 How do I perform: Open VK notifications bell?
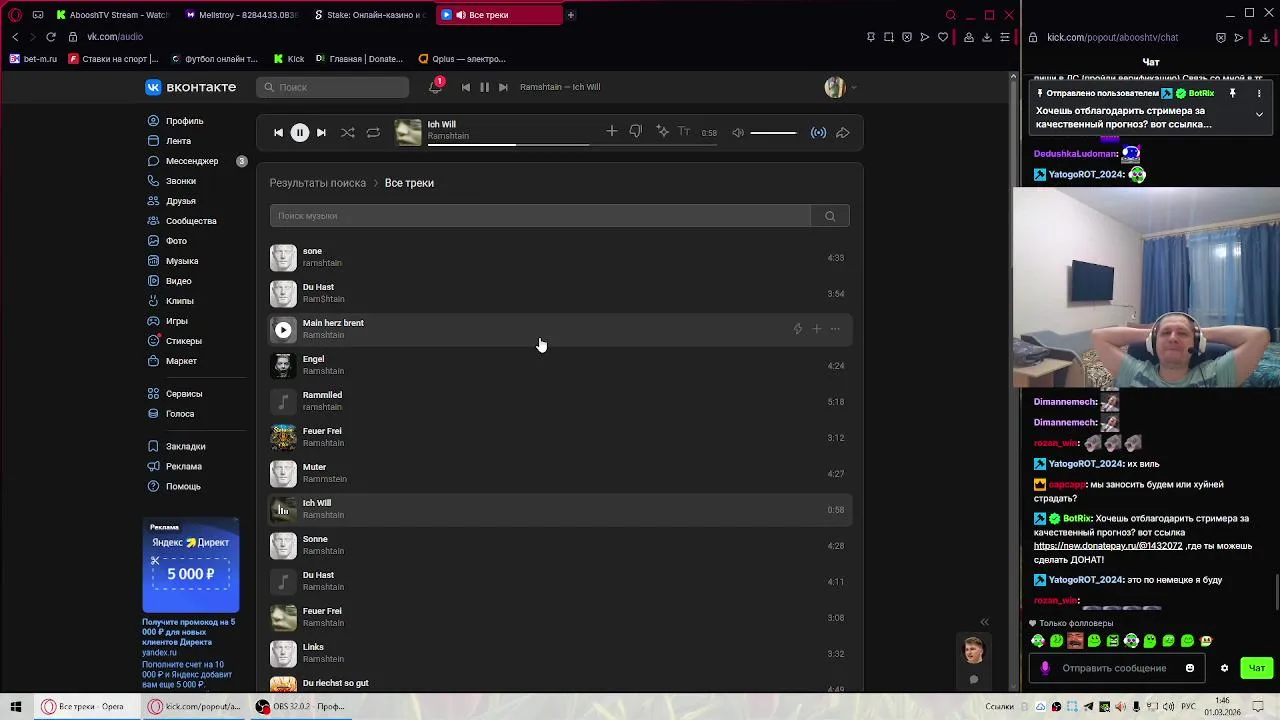pyautogui.click(x=435, y=87)
